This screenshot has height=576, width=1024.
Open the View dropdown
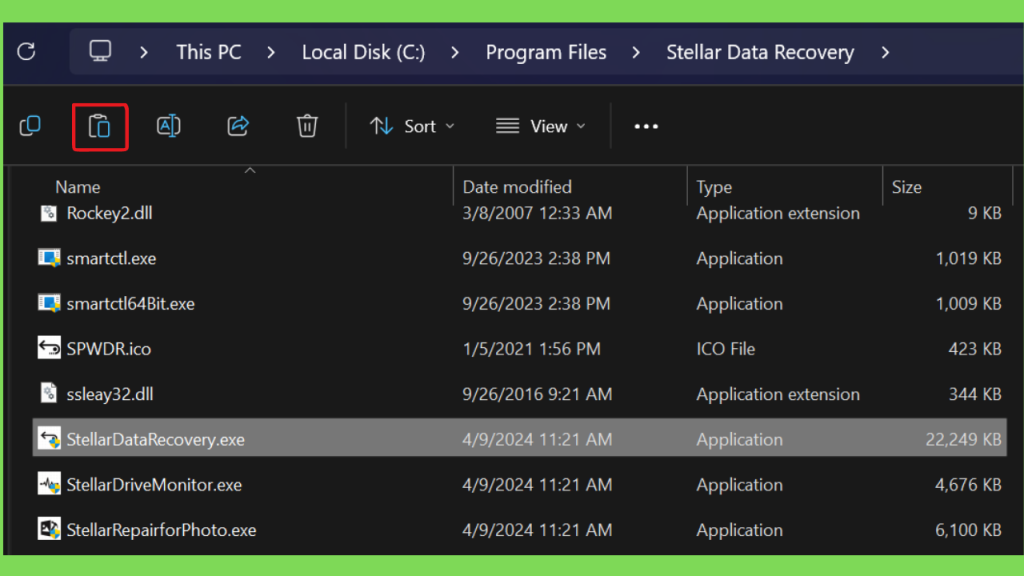540,126
